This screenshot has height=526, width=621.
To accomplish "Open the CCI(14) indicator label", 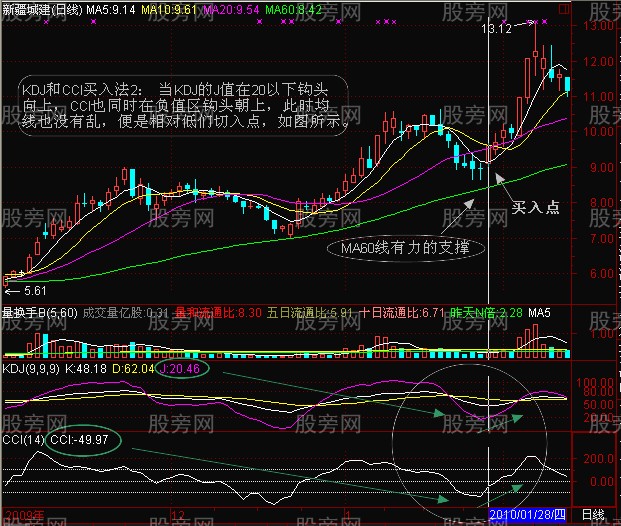I will coord(23,440).
